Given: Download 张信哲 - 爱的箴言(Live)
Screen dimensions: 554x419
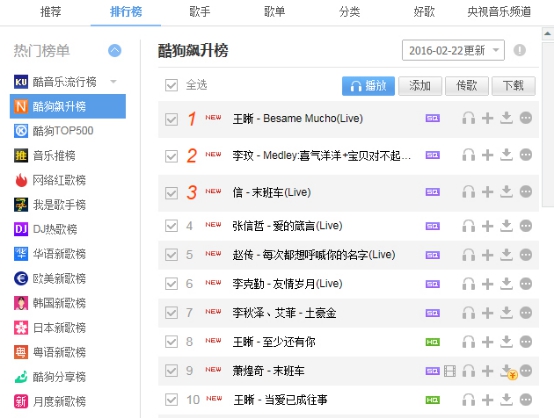Looking at the screenshot, I should (x=506, y=226).
